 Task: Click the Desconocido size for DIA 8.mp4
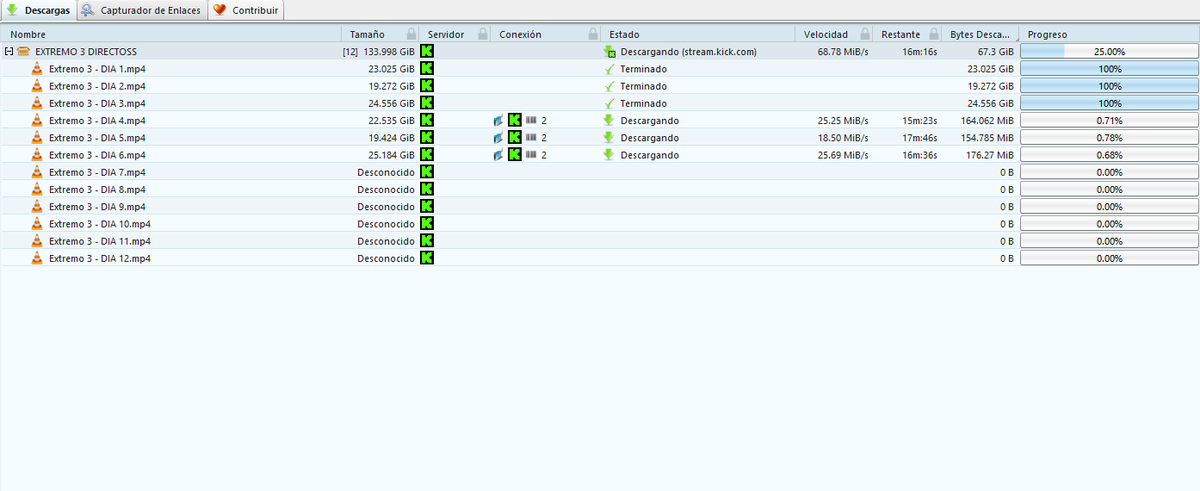click(386, 189)
